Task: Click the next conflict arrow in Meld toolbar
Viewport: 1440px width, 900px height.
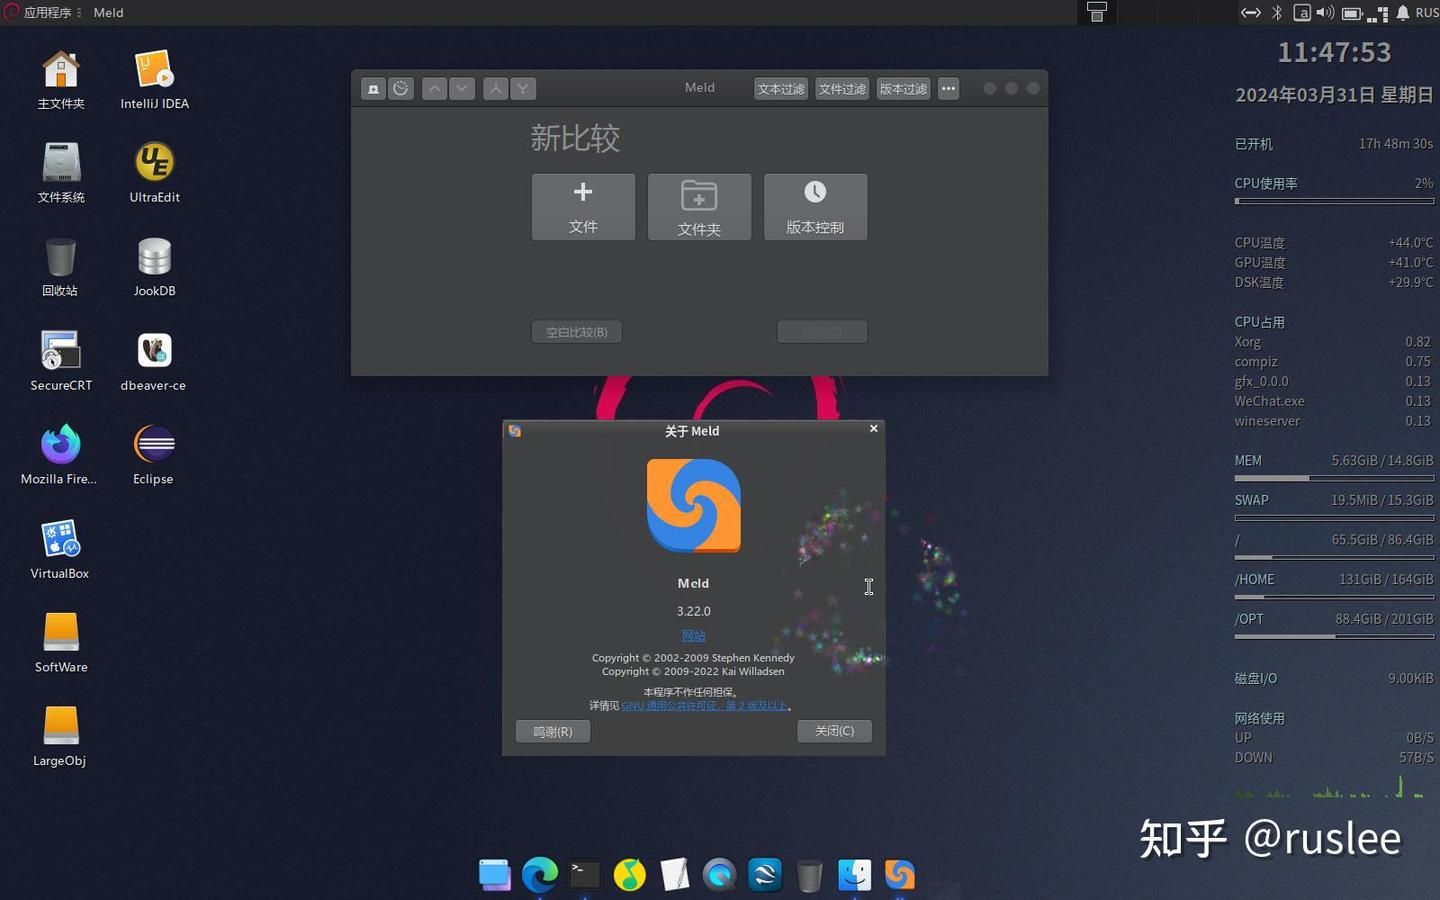Action: 522,89
